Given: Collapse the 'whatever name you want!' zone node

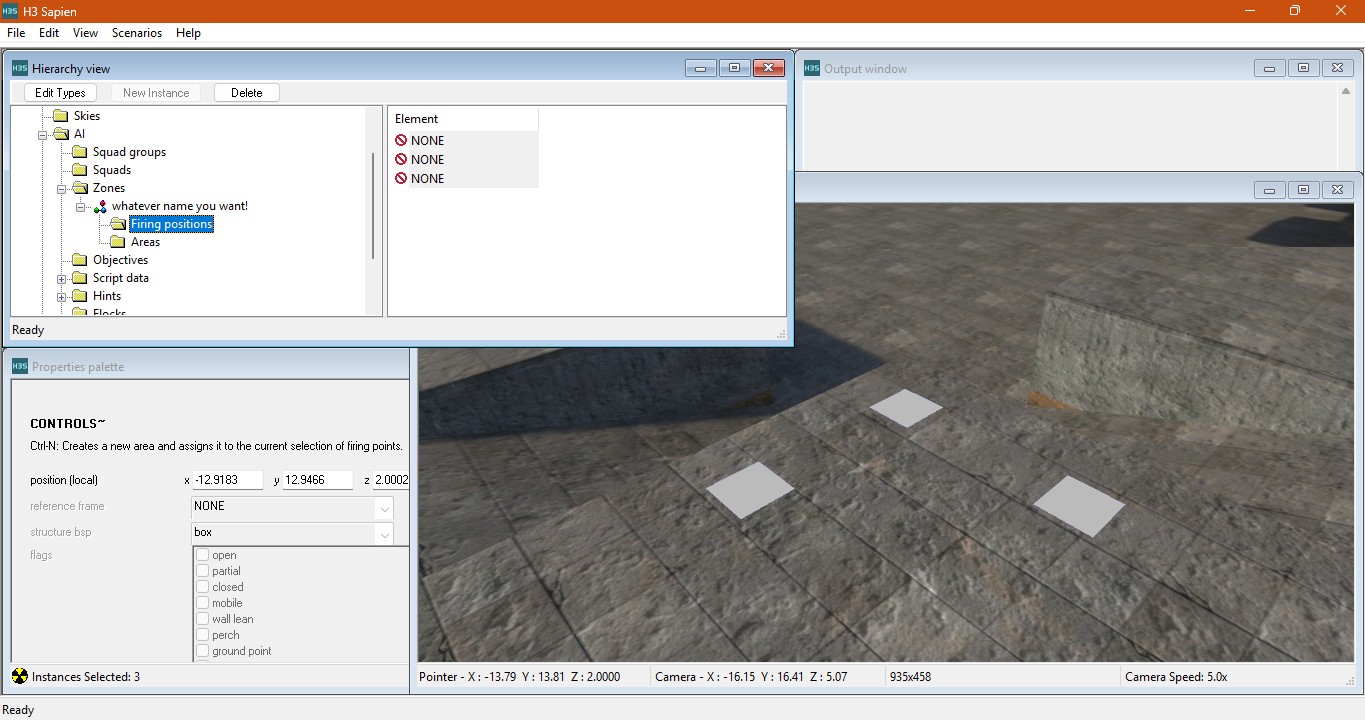Looking at the screenshot, I should (81, 206).
